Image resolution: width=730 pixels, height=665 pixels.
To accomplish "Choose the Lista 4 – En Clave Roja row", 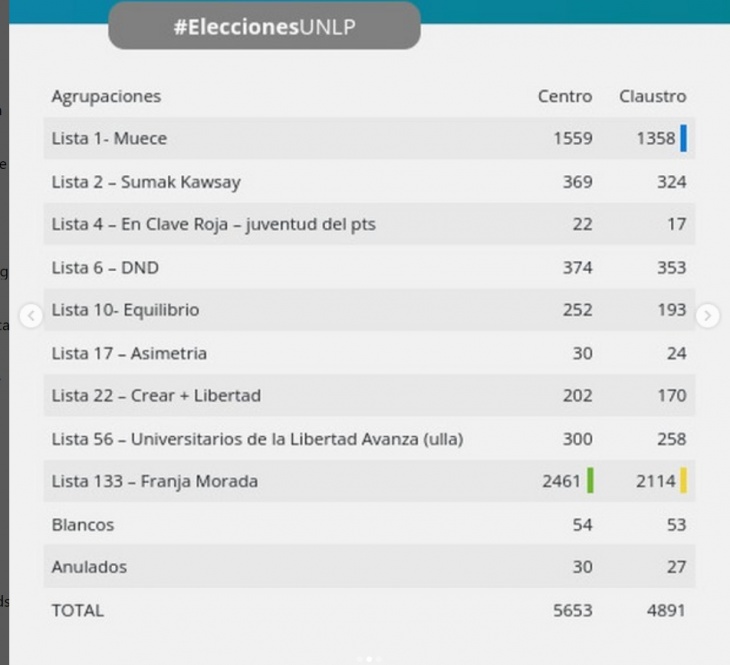I will click(x=369, y=224).
